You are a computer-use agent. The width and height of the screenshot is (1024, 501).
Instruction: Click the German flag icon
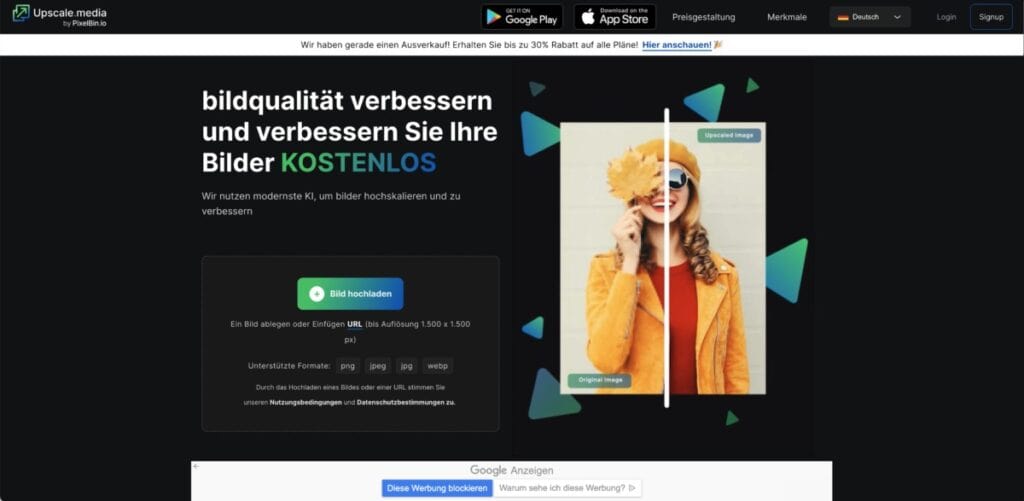[x=843, y=18]
